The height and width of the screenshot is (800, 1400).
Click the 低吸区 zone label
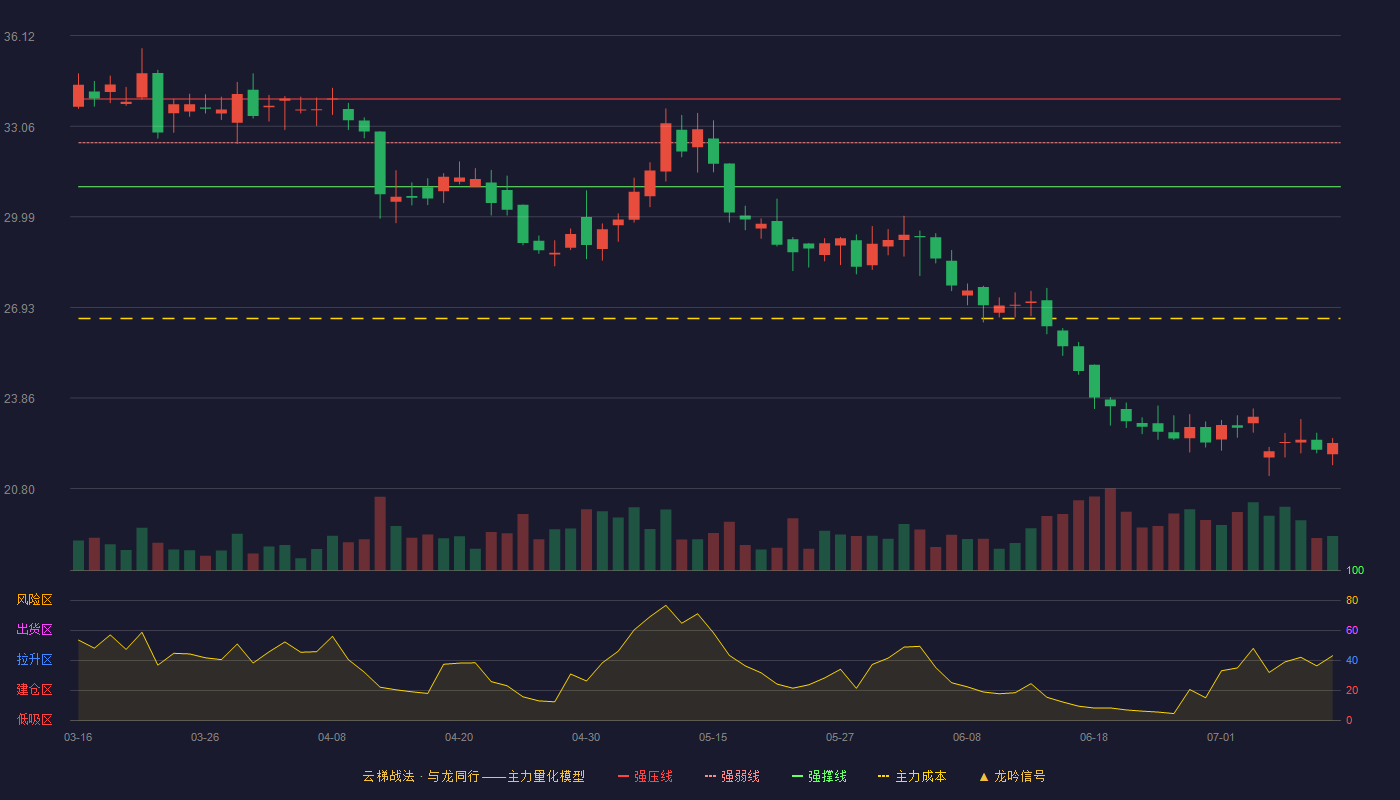[34, 719]
